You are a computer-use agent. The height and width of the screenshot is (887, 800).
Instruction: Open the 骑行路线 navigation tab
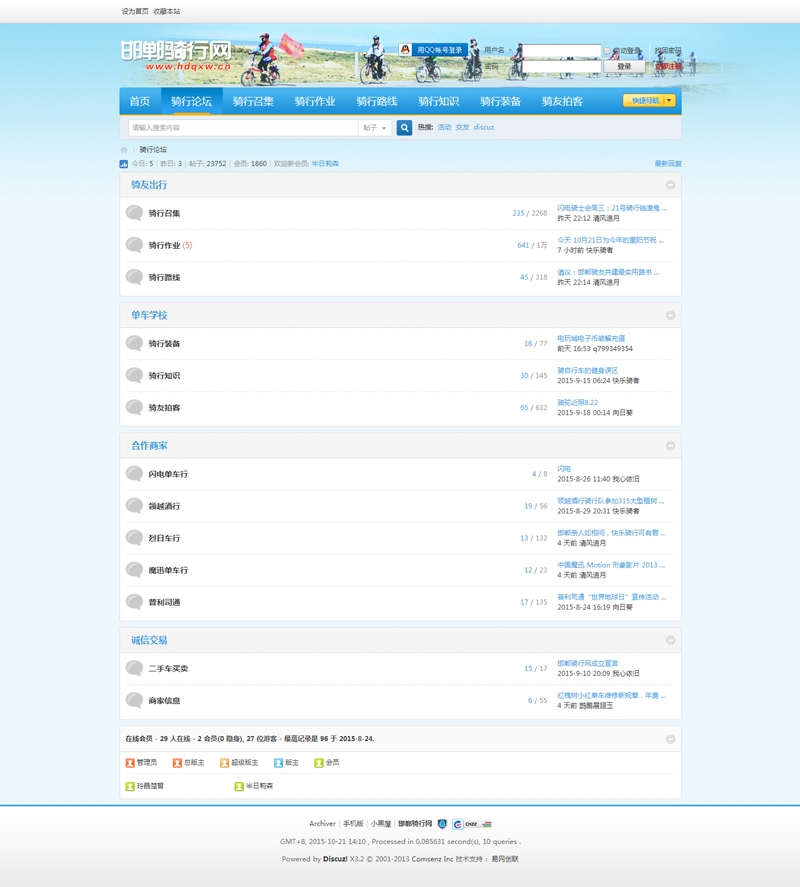pyautogui.click(x=377, y=101)
